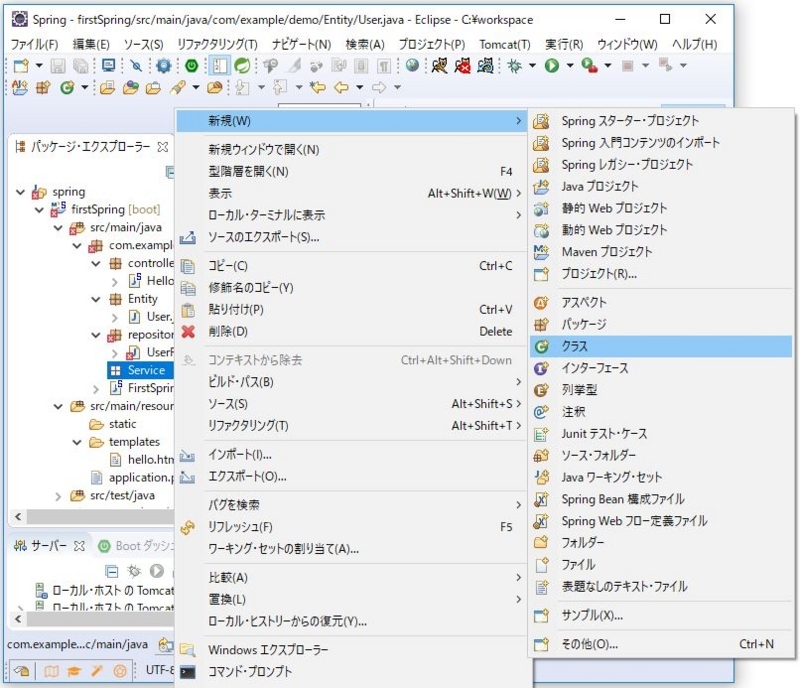
Task: Click the icon beside ソースのエクスポート(S)
Action: coord(188,237)
